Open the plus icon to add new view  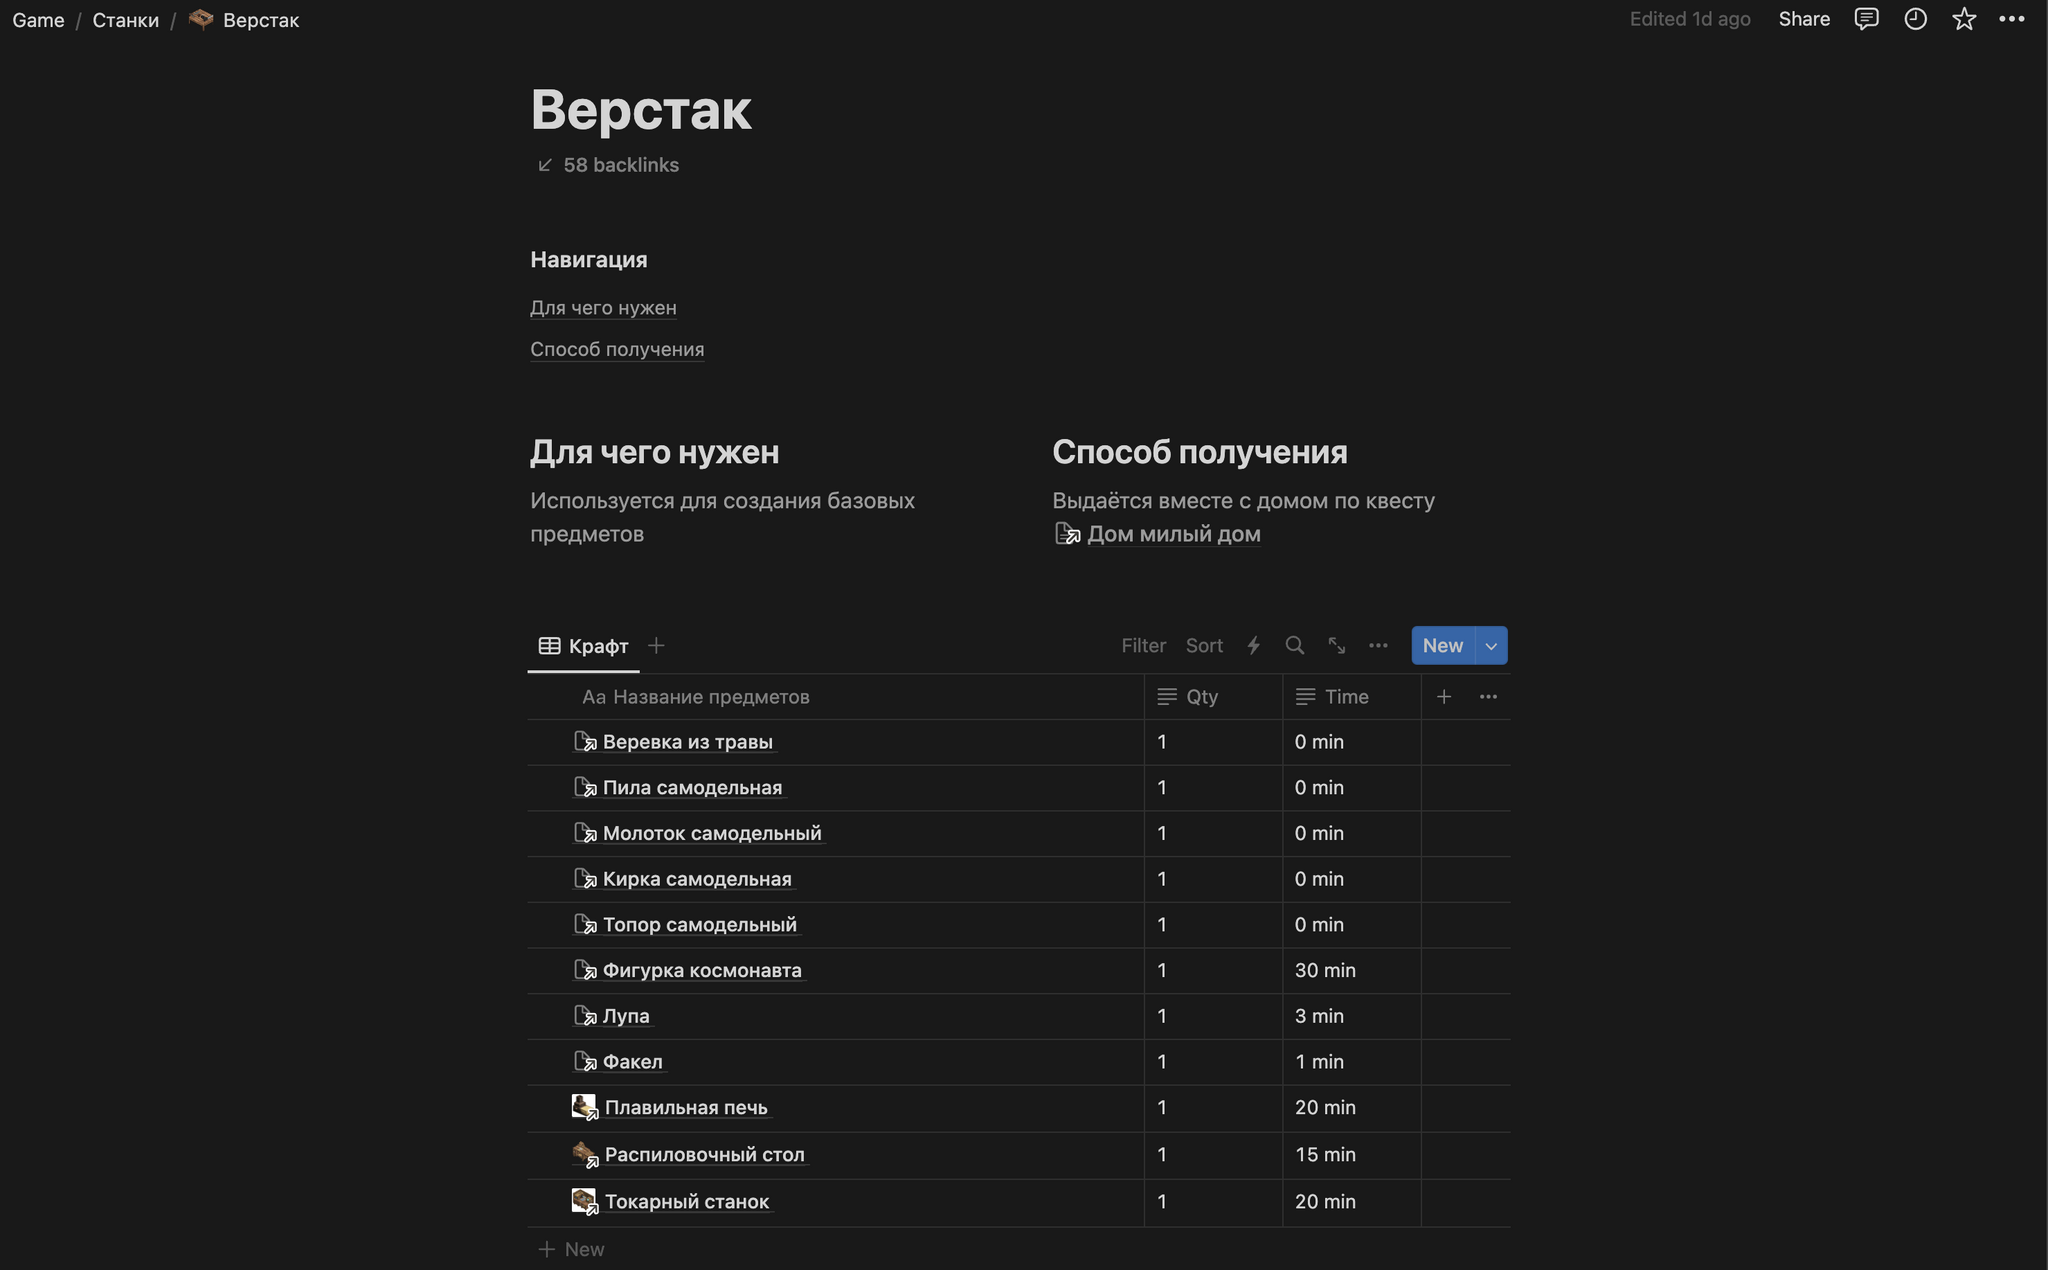657,645
